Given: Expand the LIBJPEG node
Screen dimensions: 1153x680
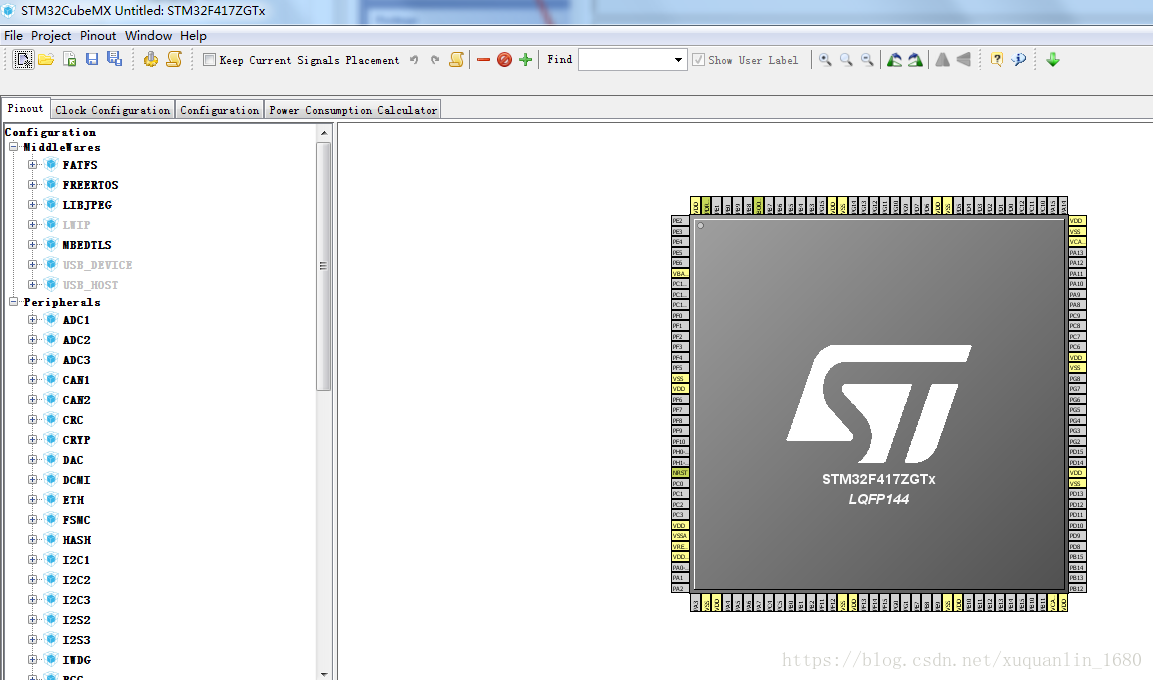Looking at the screenshot, I should 32,204.
